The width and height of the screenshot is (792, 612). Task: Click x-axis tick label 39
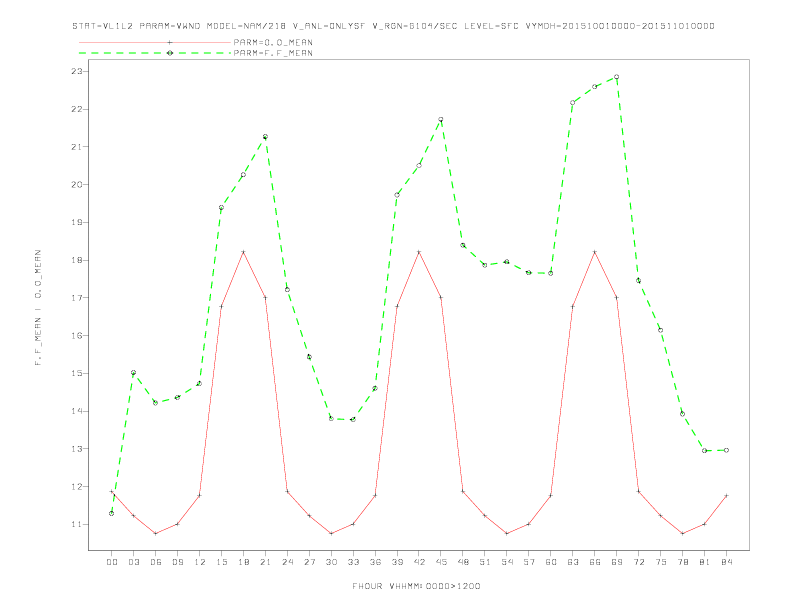click(x=397, y=562)
